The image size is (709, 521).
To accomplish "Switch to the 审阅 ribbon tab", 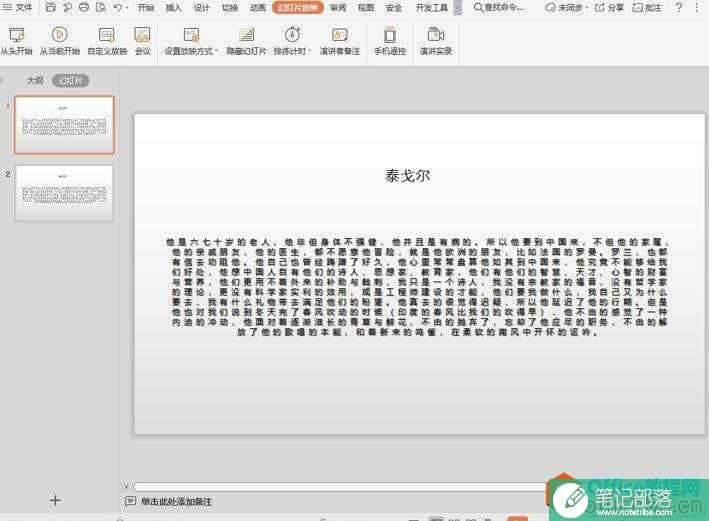I will (x=338, y=8).
